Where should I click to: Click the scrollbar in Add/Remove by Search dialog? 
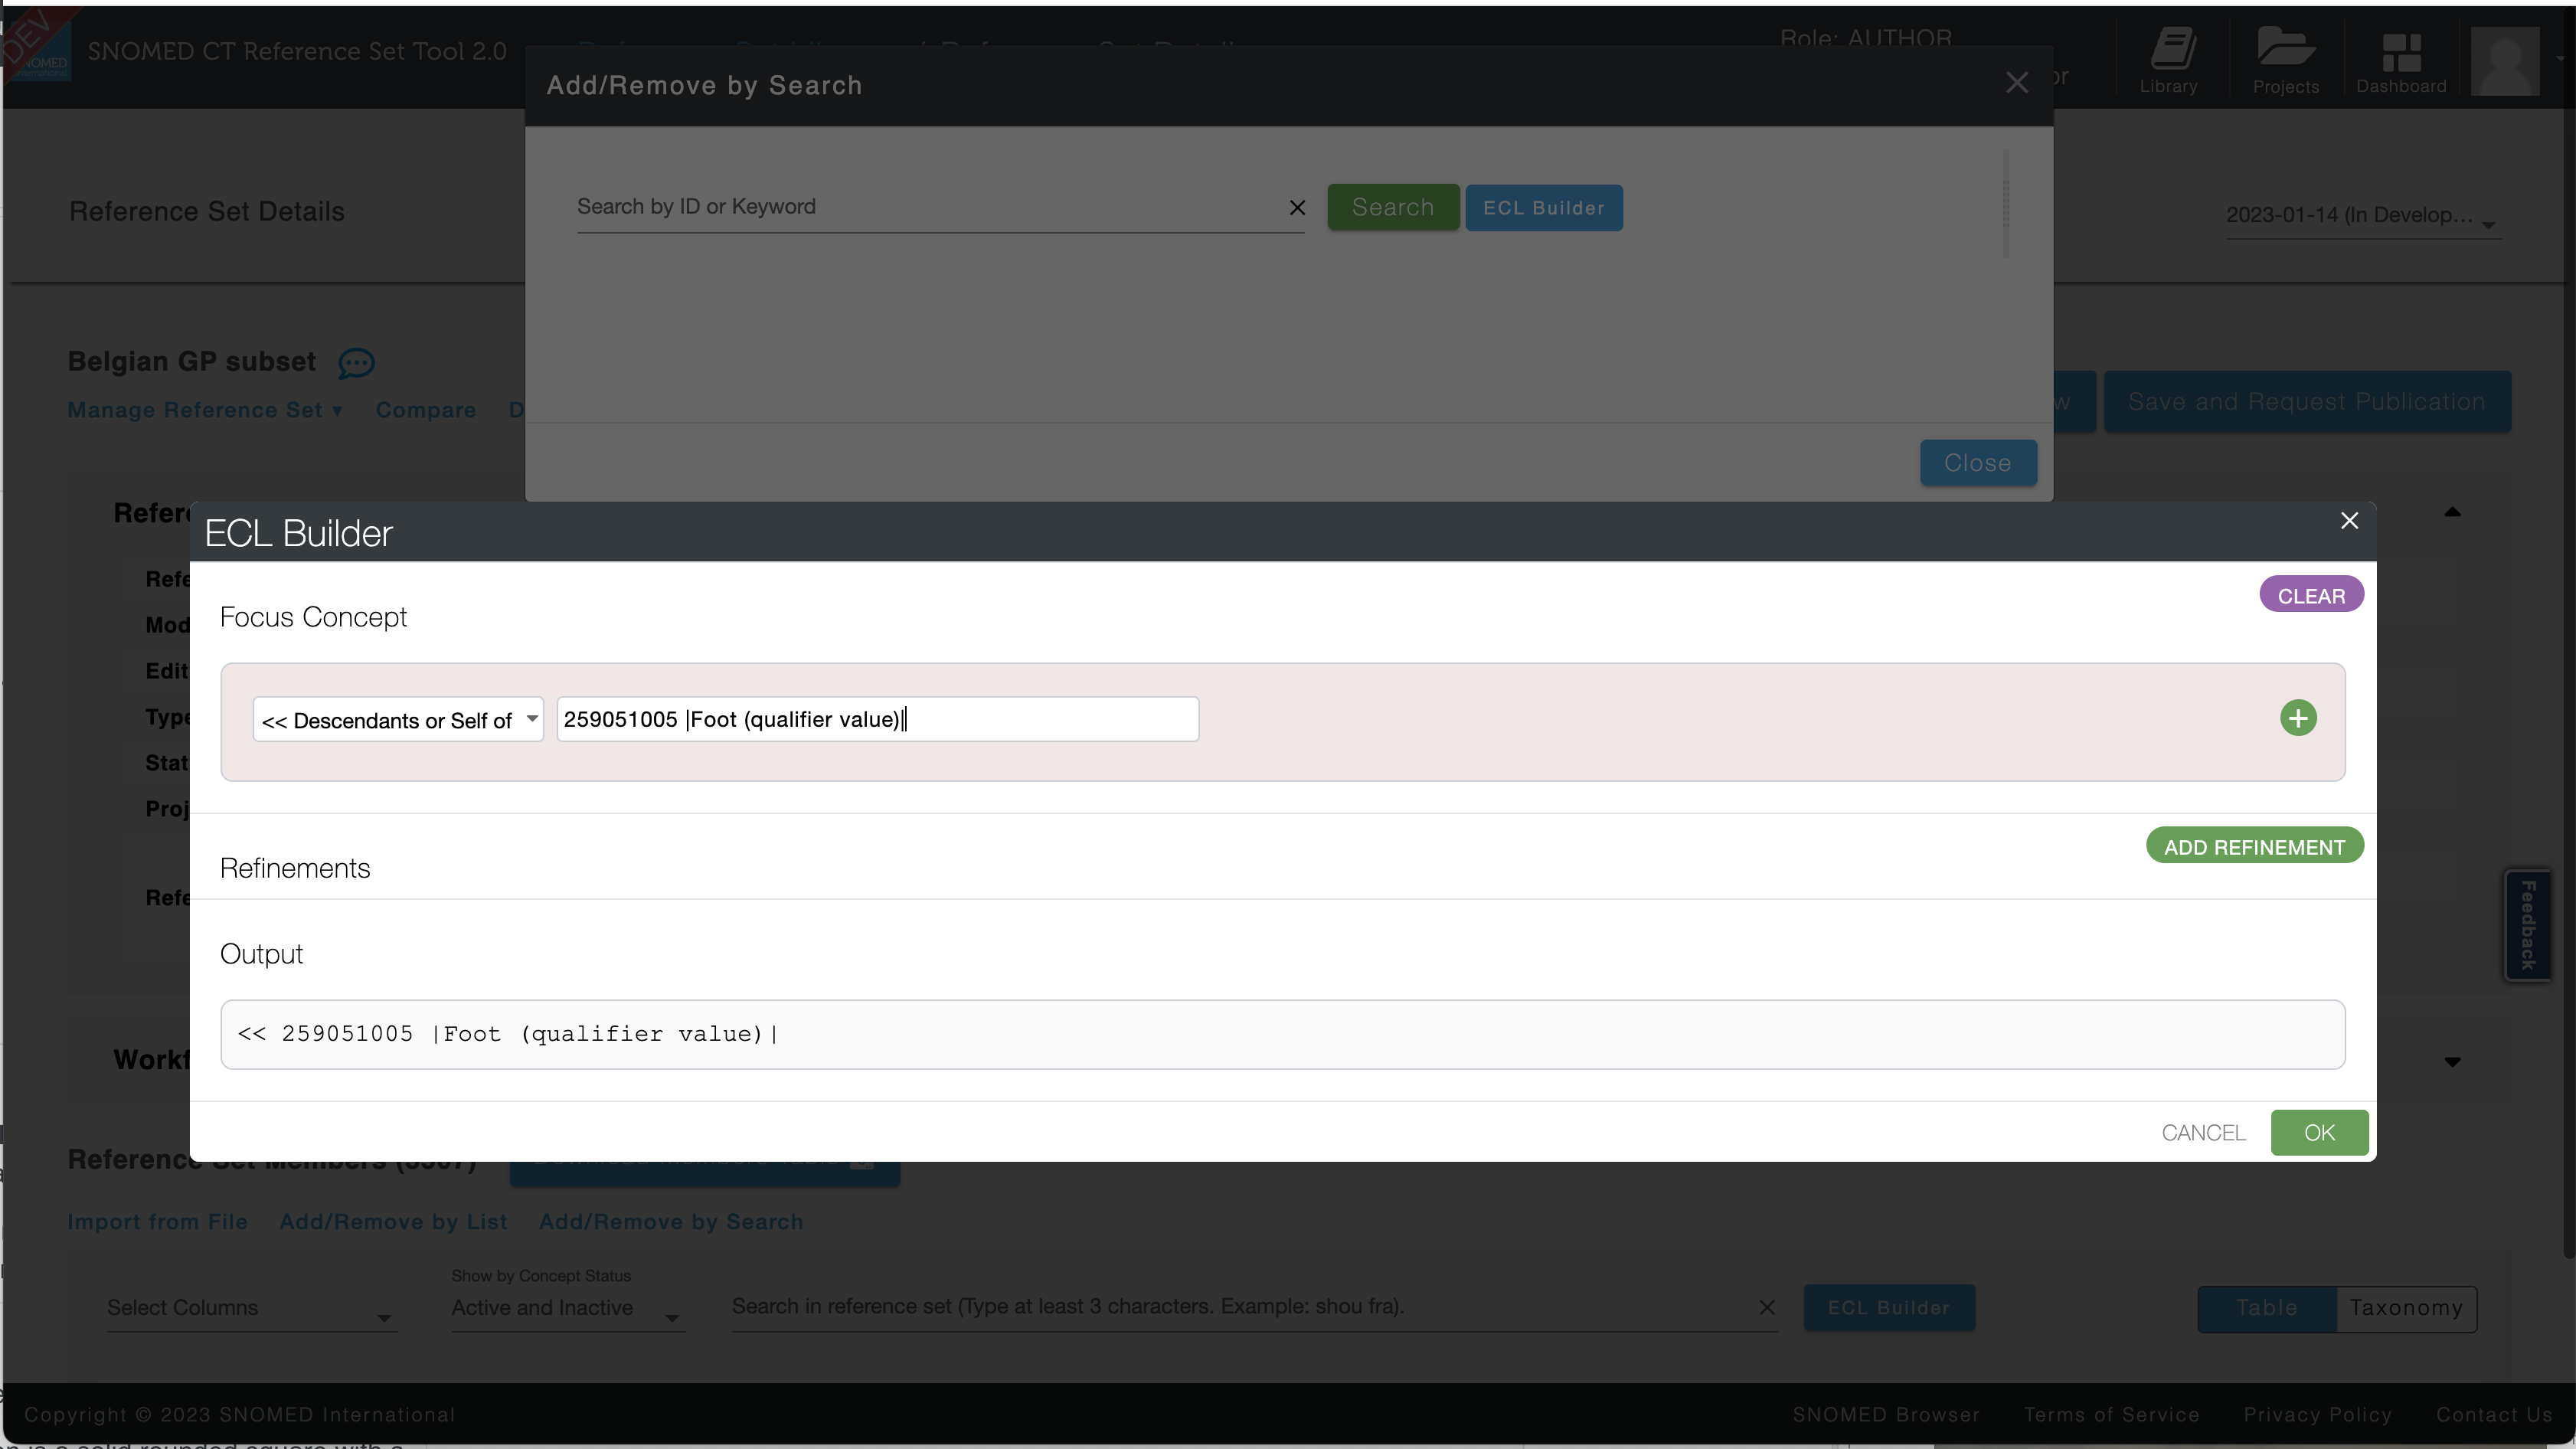coord(2006,204)
